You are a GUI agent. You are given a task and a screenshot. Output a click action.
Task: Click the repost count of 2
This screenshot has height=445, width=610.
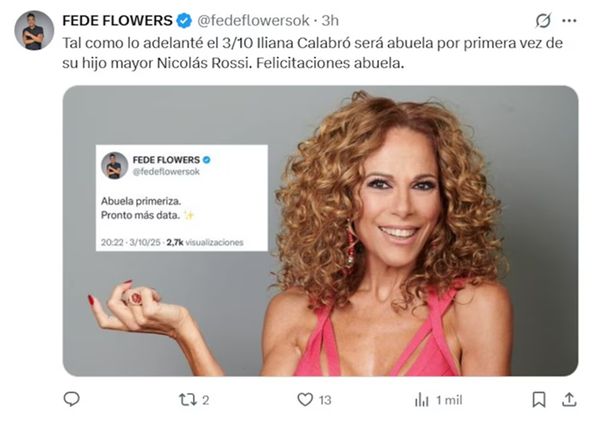point(206,399)
